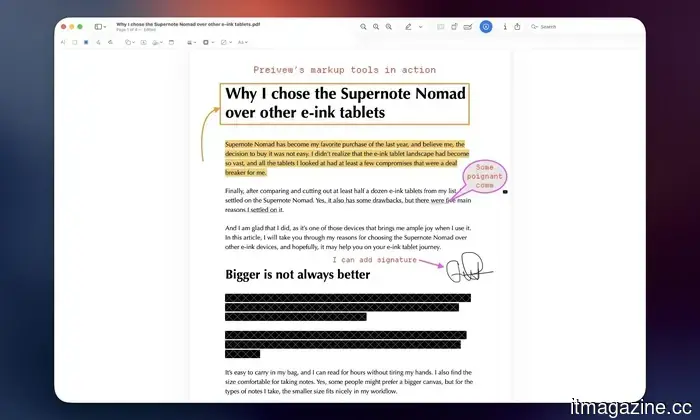Expand the highlight color dropdown arrow
The height and width of the screenshot is (420, 700).
[x=421, y=27]
